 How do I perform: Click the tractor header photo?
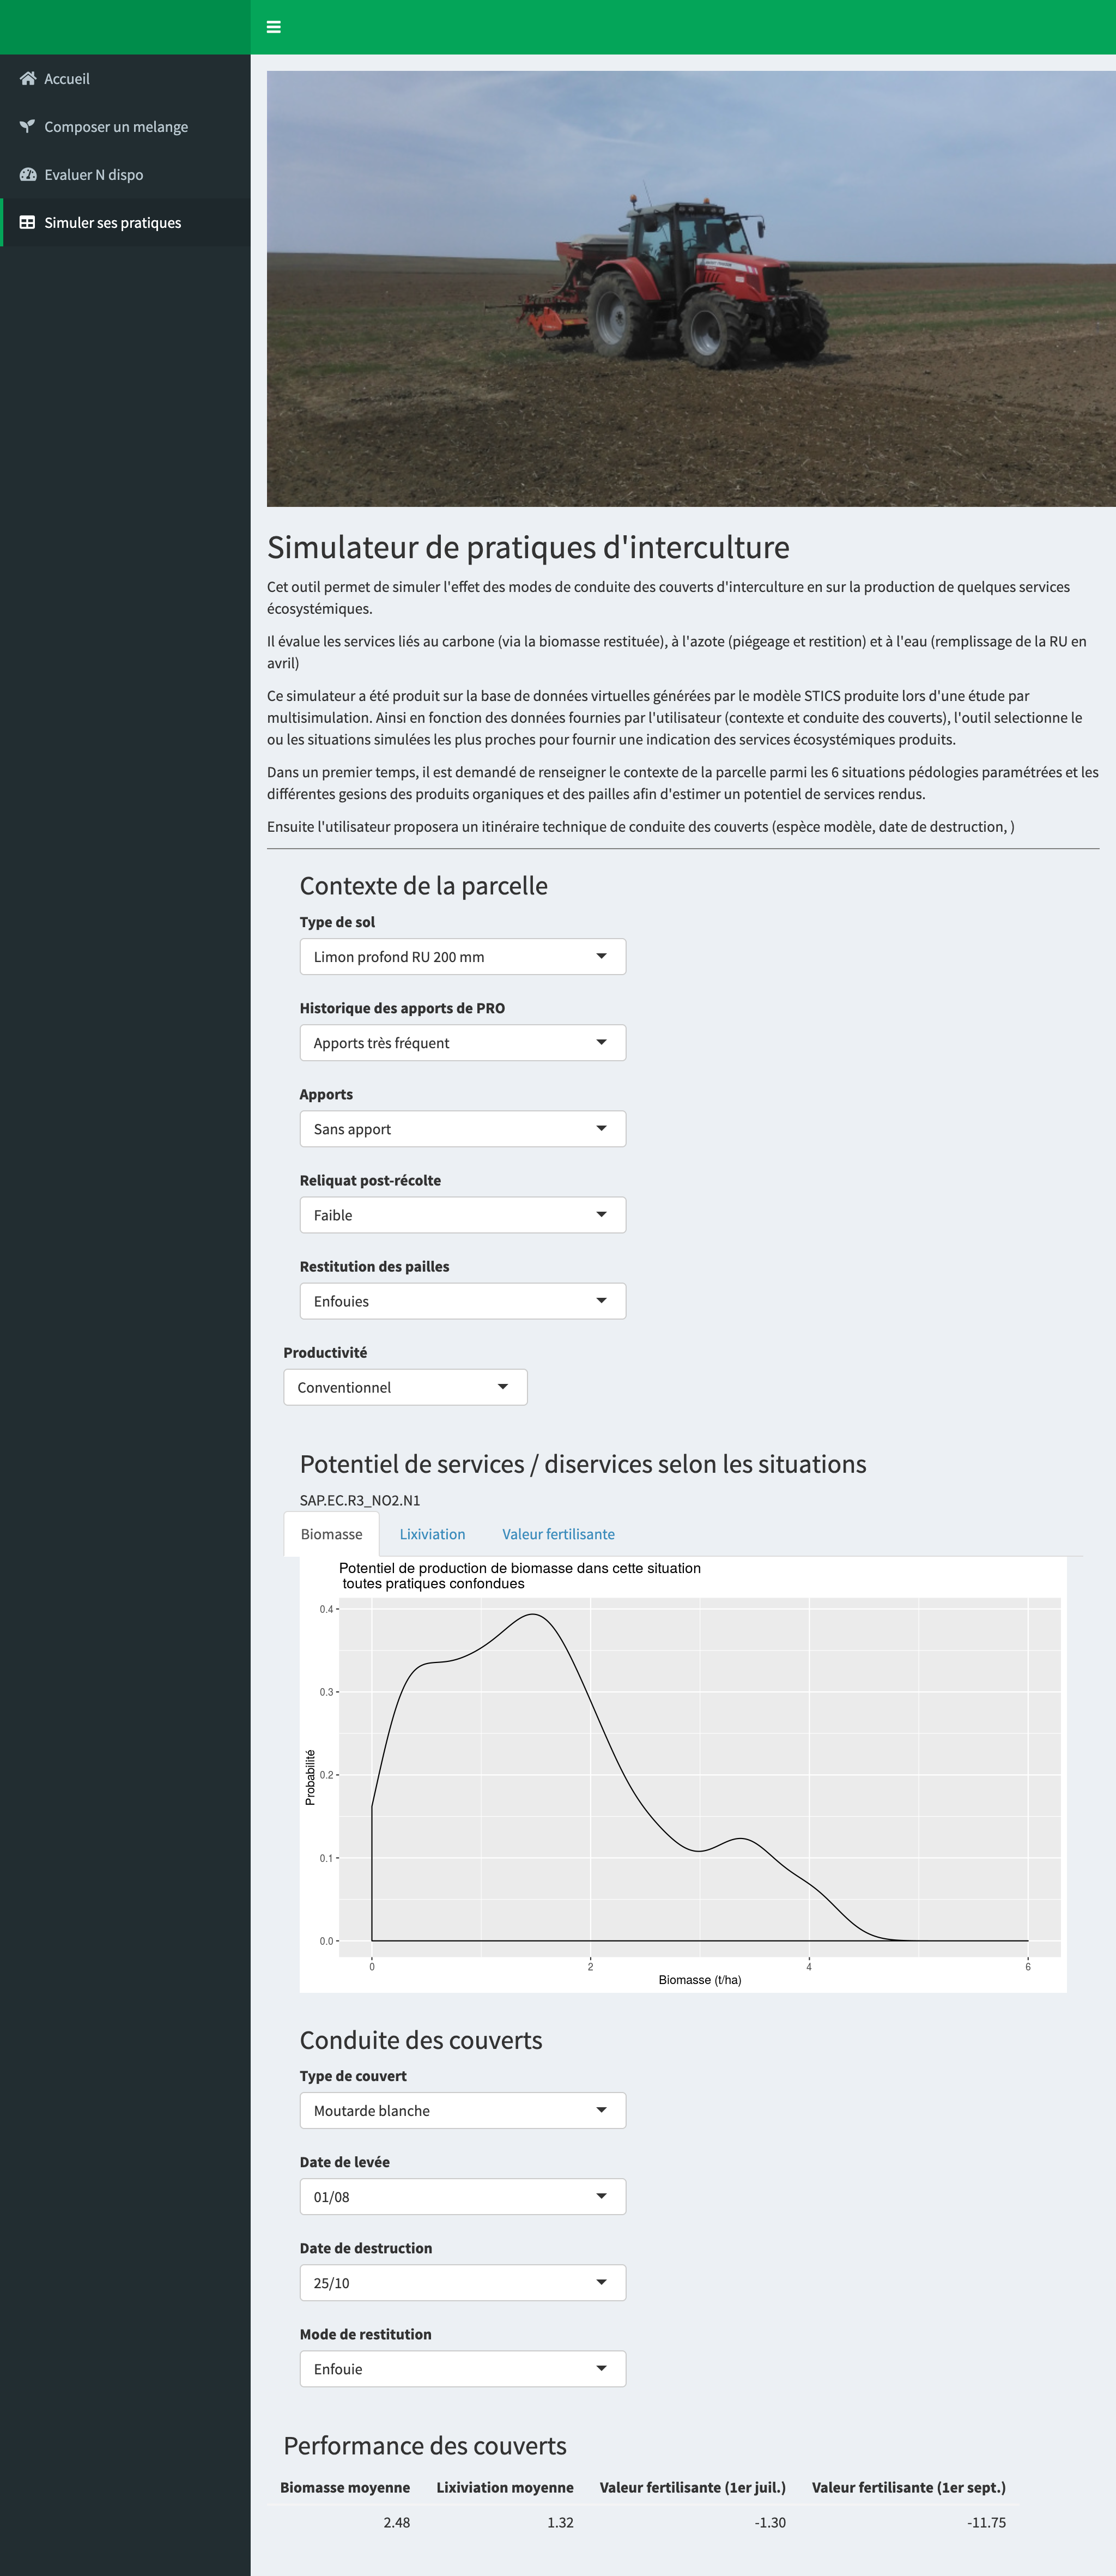[x=690, y=289]
